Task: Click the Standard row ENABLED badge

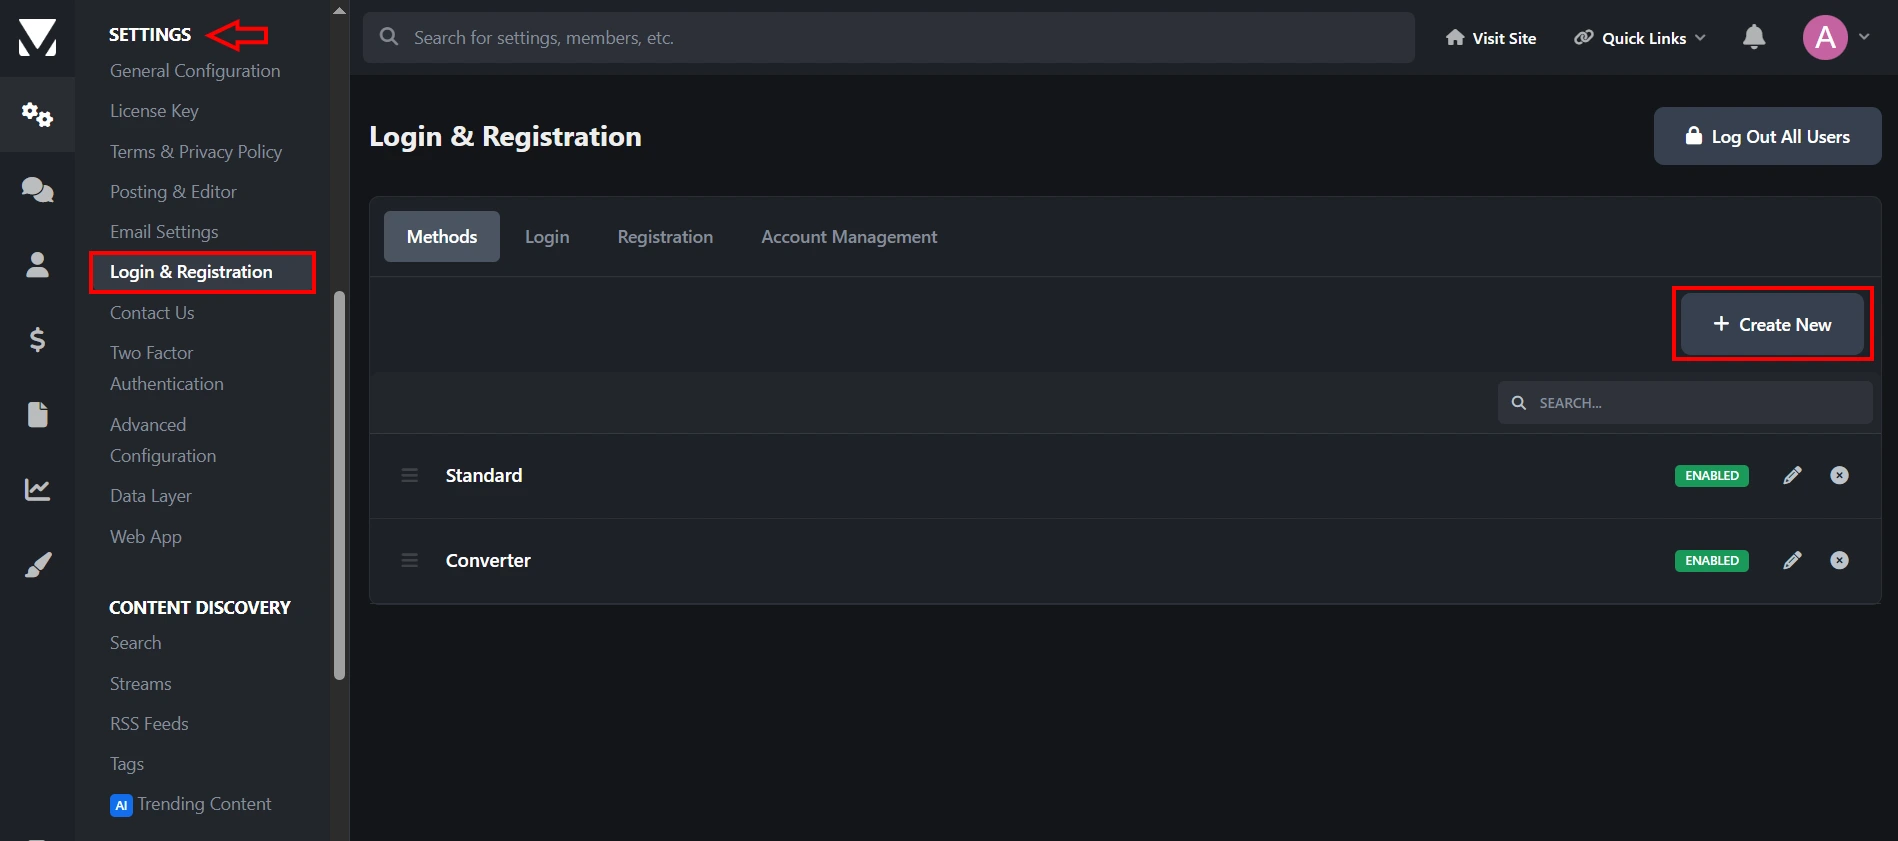Action: 1712,475
